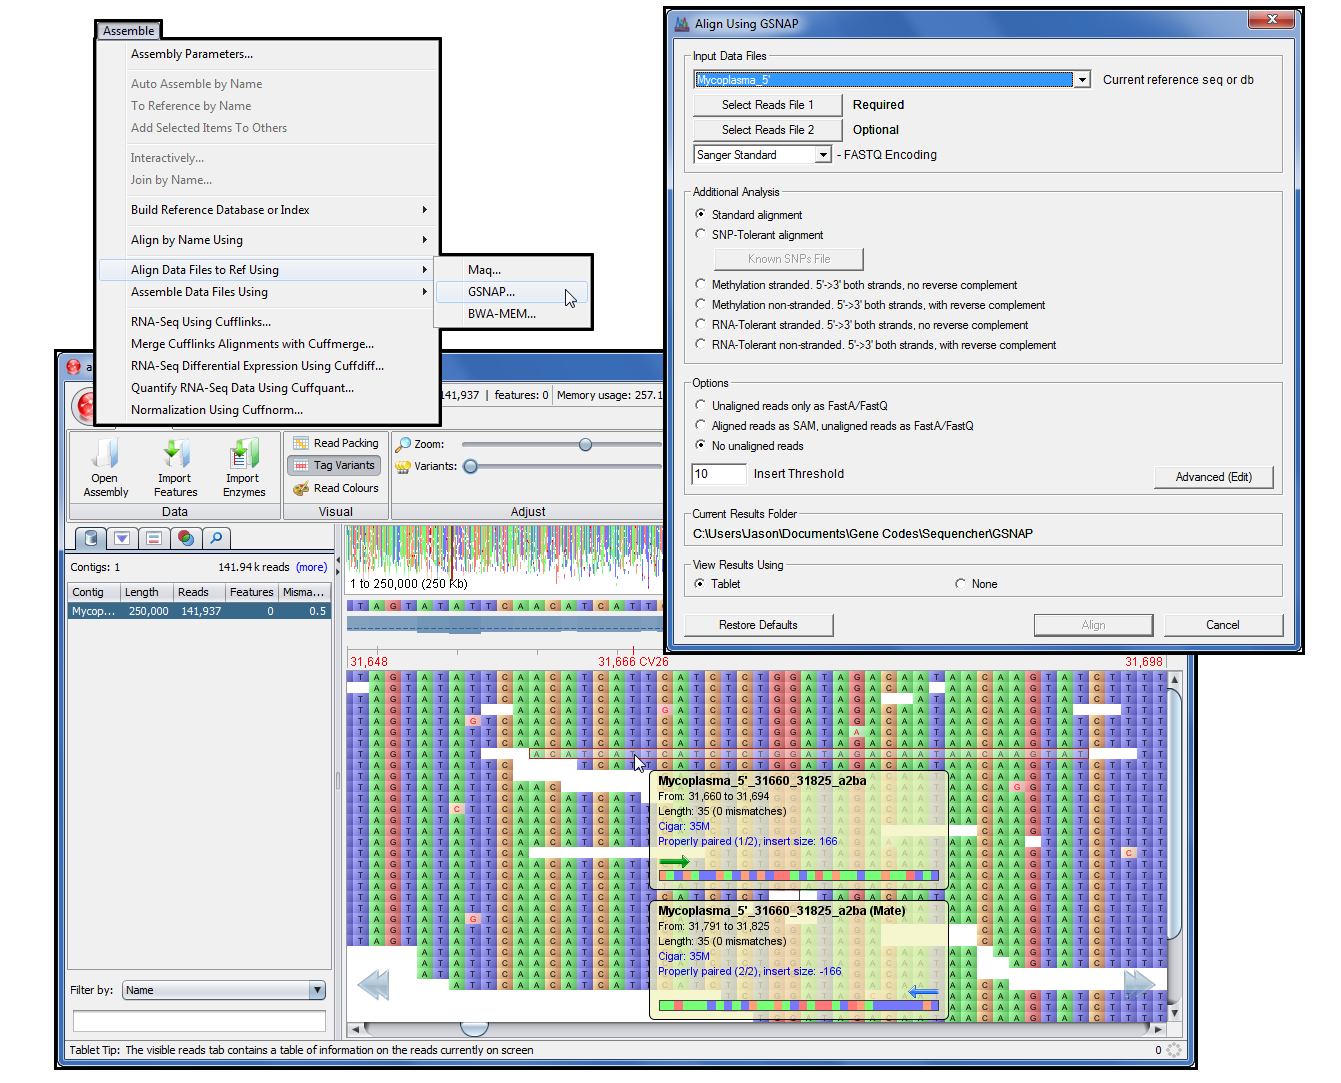Click the Restore Defaults button

tap(757, 624)
